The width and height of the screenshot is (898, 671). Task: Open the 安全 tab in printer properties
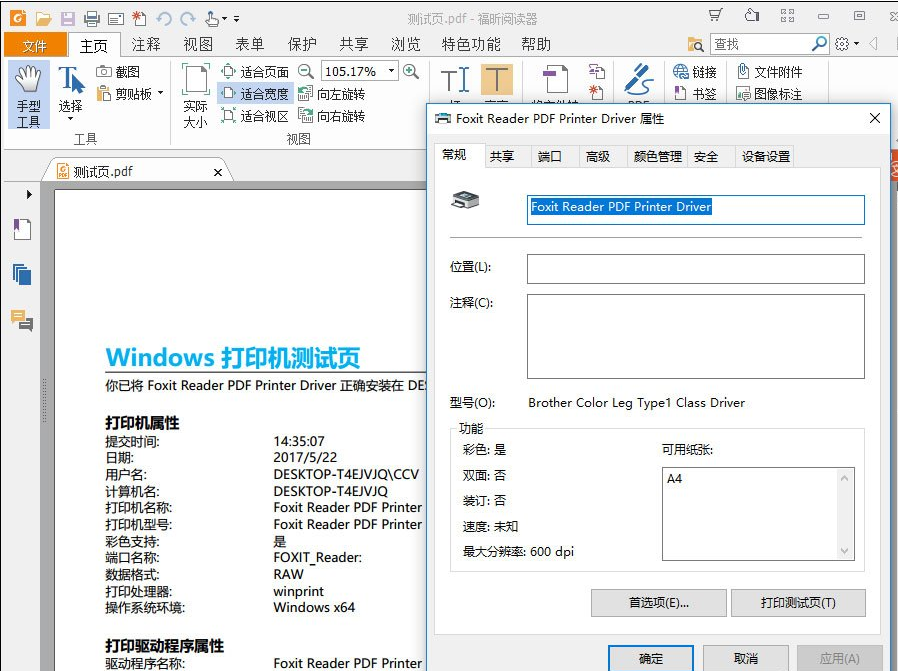click(x=706, y=156)
